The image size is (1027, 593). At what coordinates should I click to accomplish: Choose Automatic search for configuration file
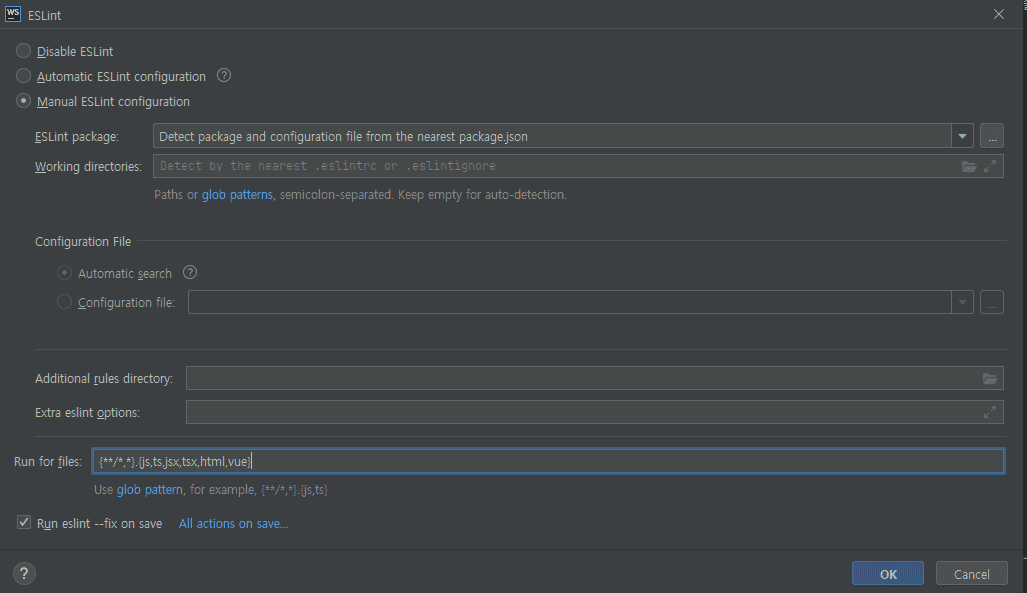pos(64,273)
